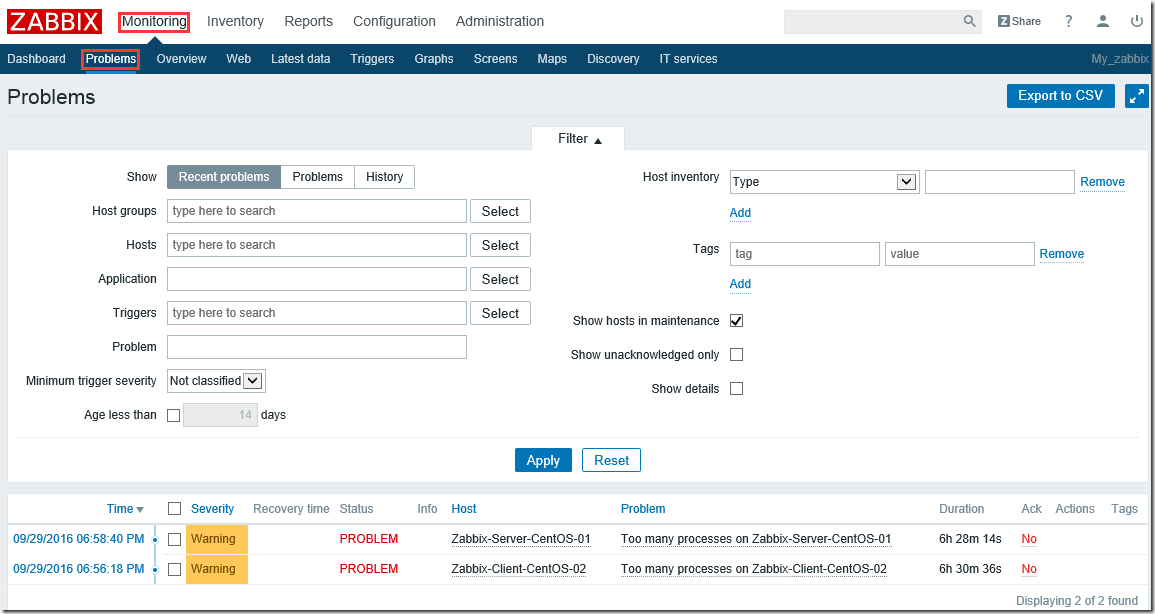Focus the Host groups search field

tap(317, 211)
